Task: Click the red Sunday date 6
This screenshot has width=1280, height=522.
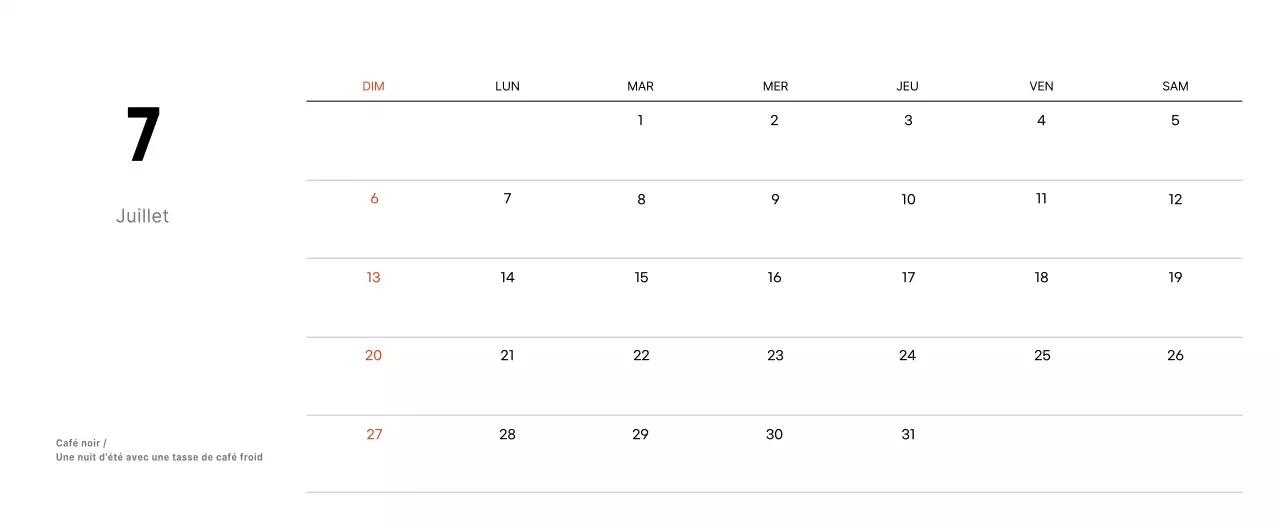Action: 374,199
